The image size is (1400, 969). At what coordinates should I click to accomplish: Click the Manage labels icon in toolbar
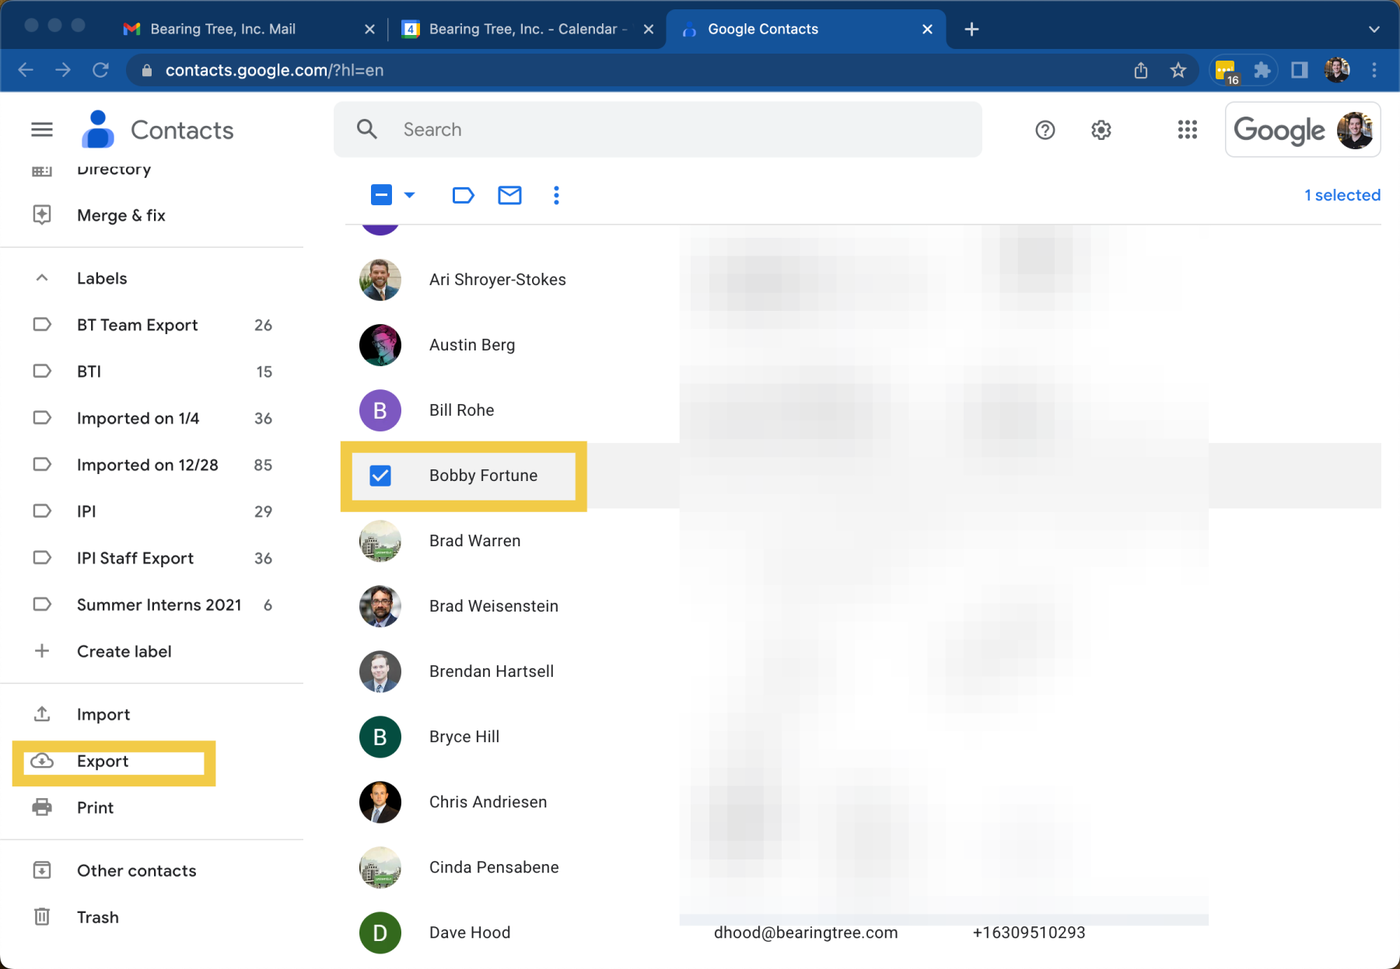point(462,195)
